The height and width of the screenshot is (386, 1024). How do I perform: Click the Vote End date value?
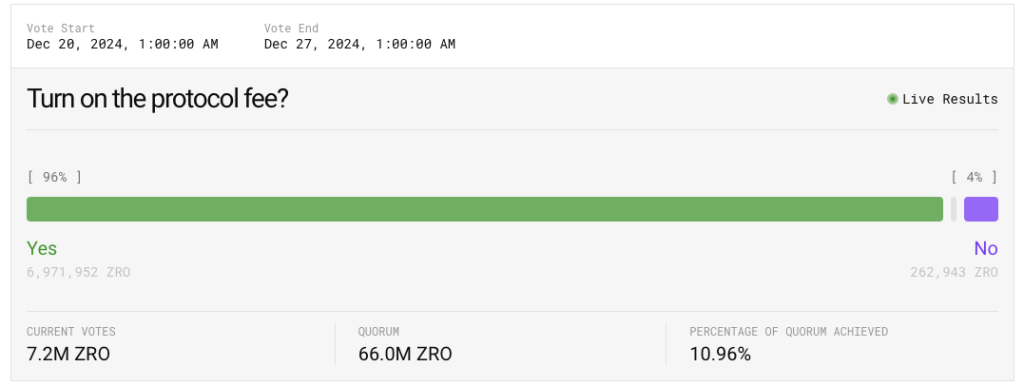[360, 44]
